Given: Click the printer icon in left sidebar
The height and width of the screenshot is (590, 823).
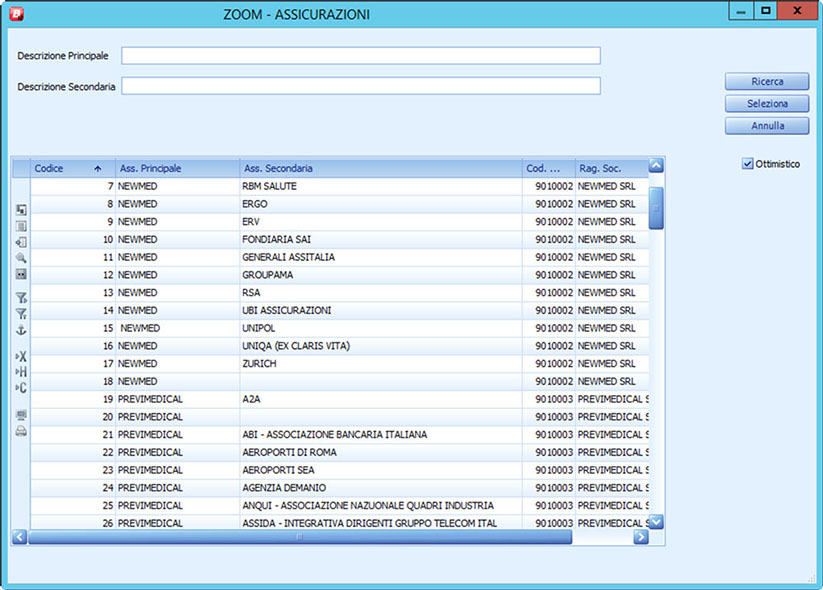Looking at the screenshot, I should 21,431.
